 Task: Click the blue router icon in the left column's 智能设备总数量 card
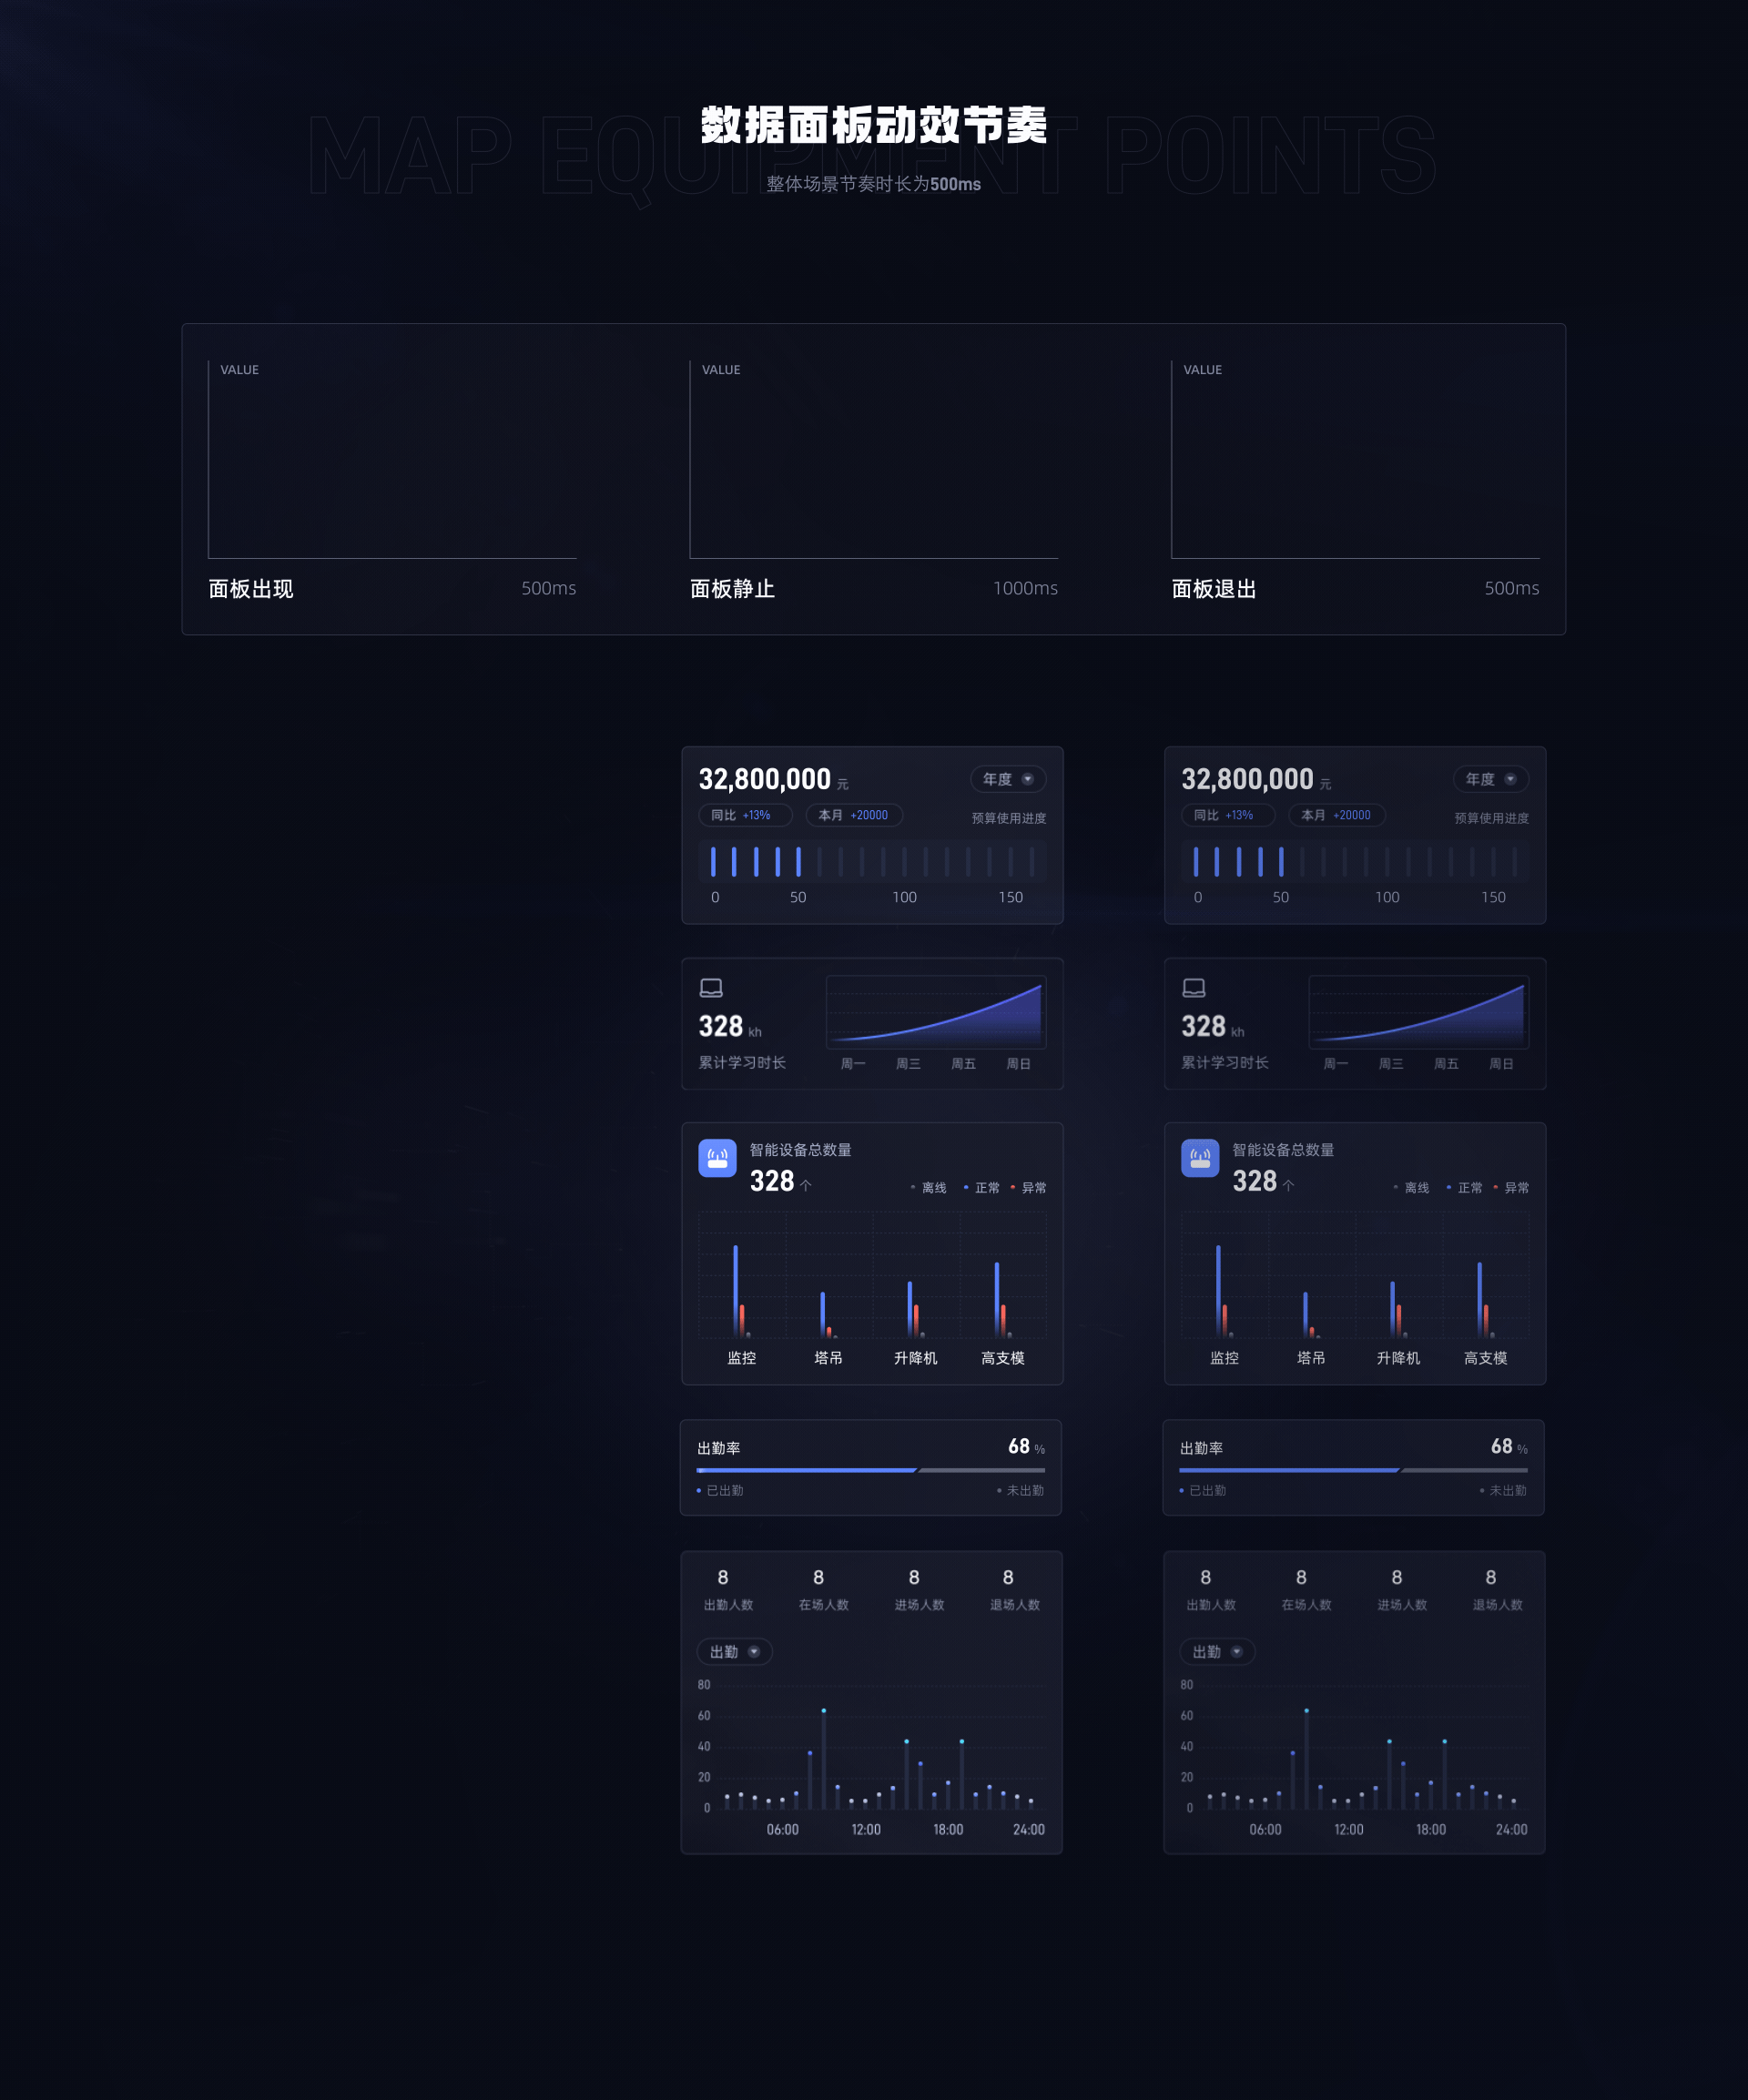click(x=717, y=1158)
